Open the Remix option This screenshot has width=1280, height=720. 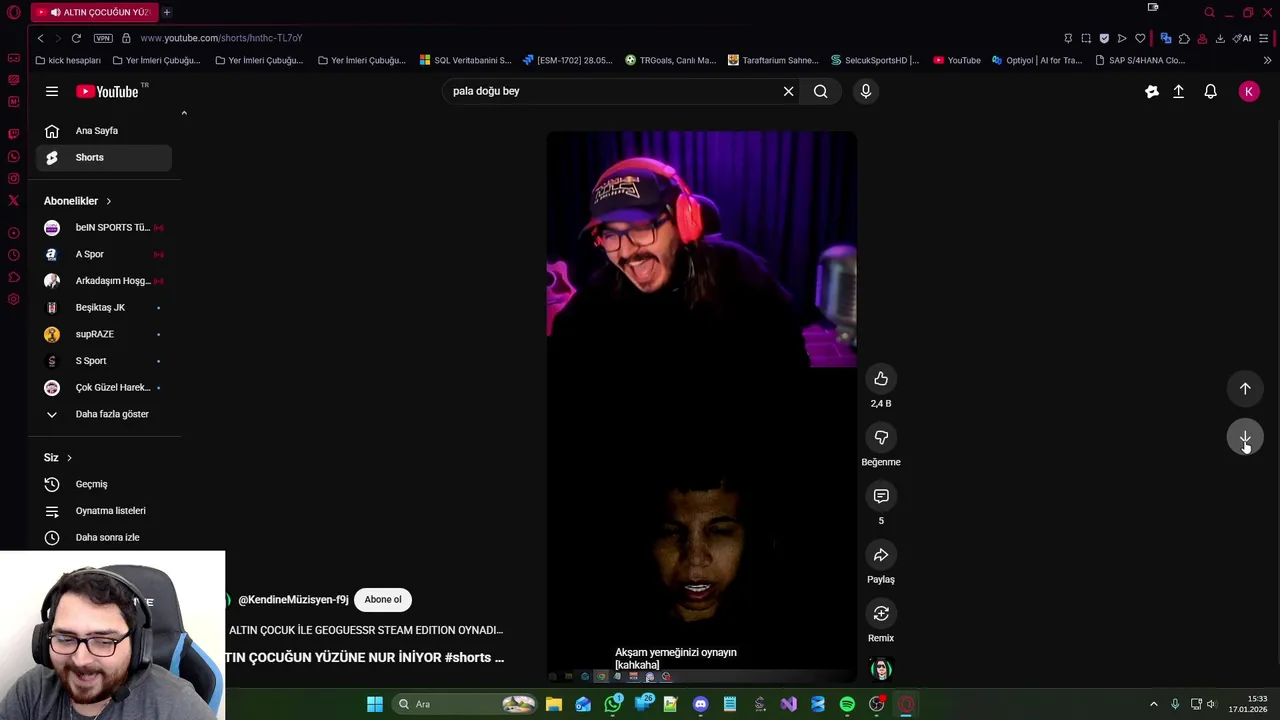[881, 613]
